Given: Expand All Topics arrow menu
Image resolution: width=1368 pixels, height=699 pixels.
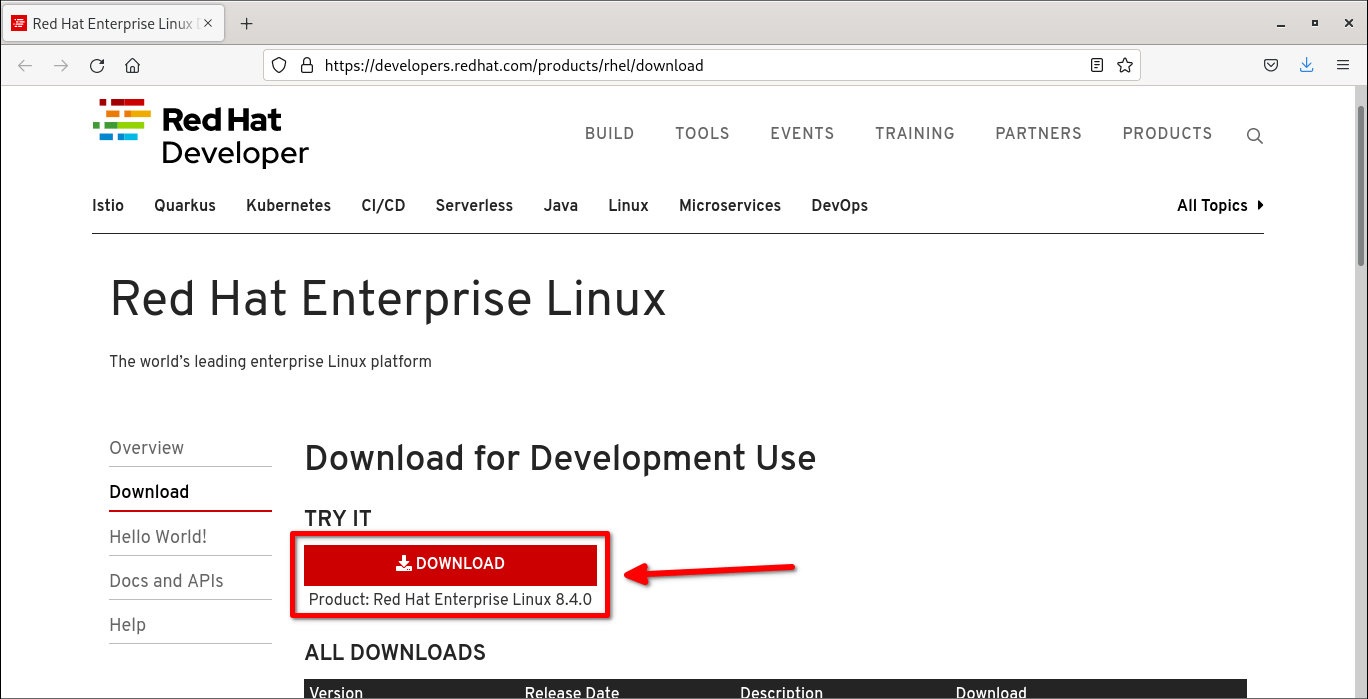Looking at the screenshot, I should [1220, 206].
